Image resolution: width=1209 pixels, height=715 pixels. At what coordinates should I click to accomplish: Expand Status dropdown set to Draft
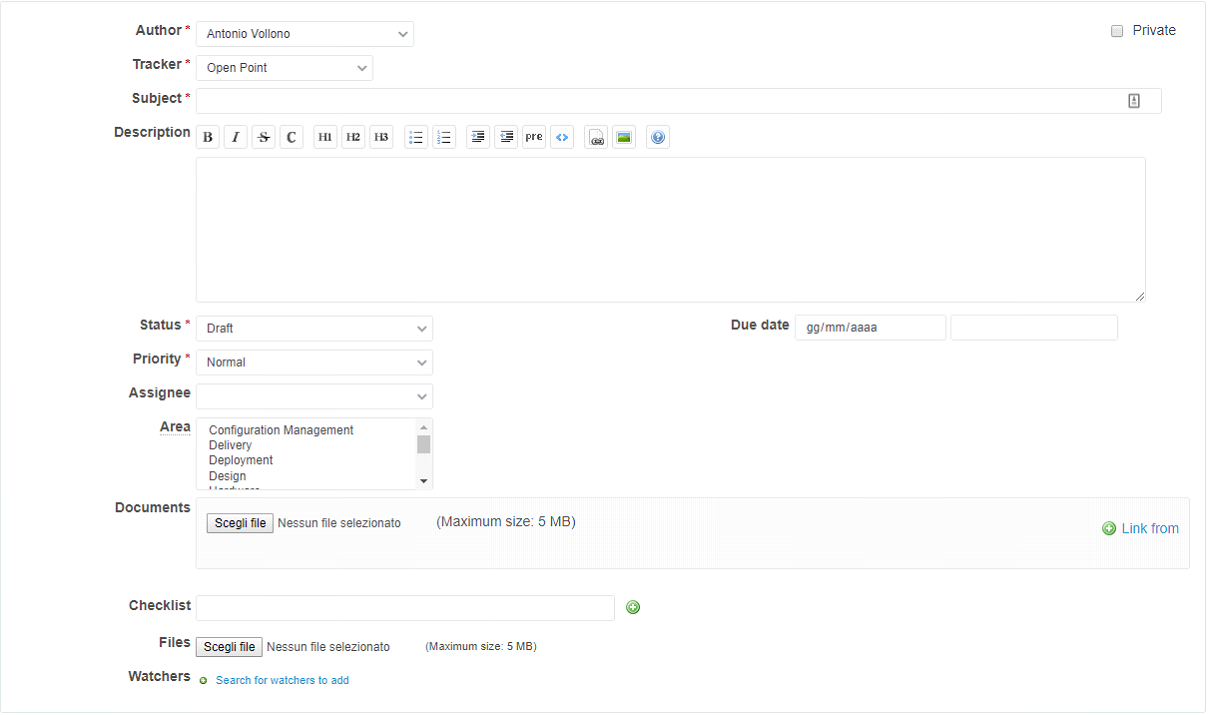pyautogui.click(x=314, y=328)
